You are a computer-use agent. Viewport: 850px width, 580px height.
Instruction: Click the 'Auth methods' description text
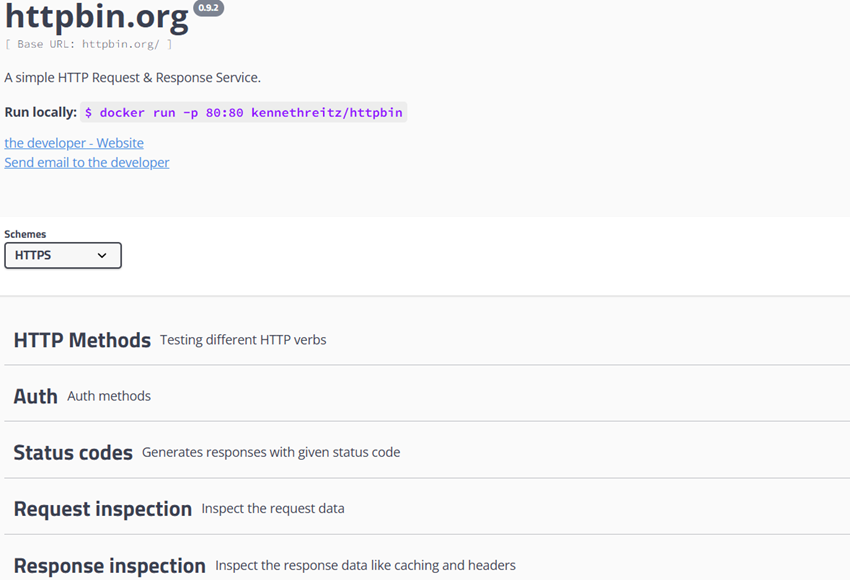(x=109, y=396)
